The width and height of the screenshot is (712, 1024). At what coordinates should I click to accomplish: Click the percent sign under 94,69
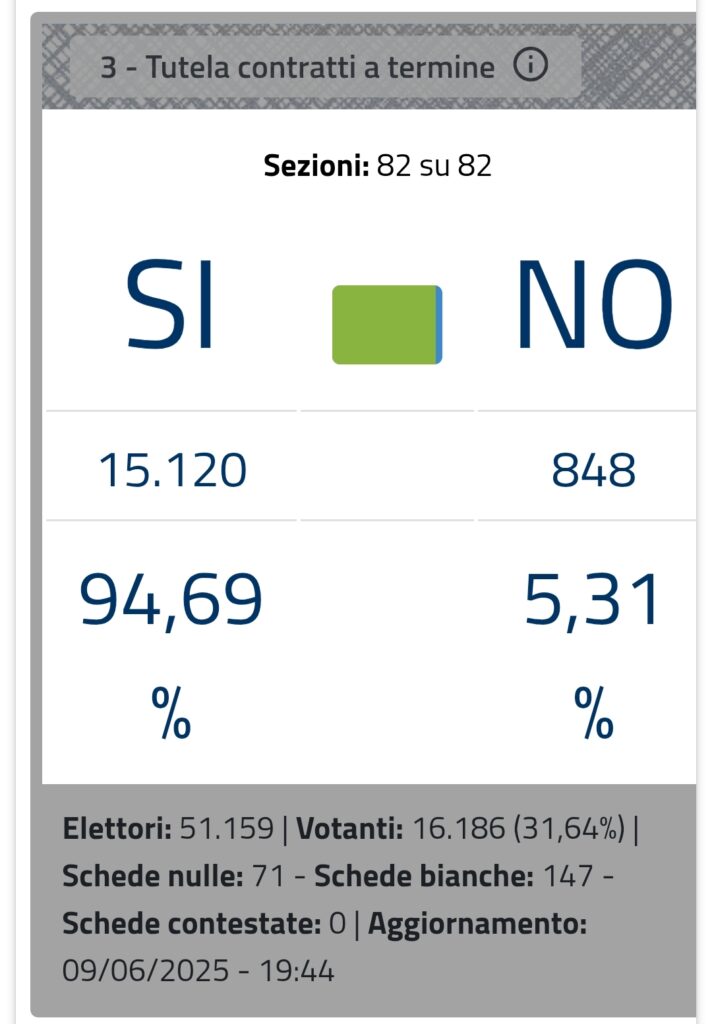point(171,713)
